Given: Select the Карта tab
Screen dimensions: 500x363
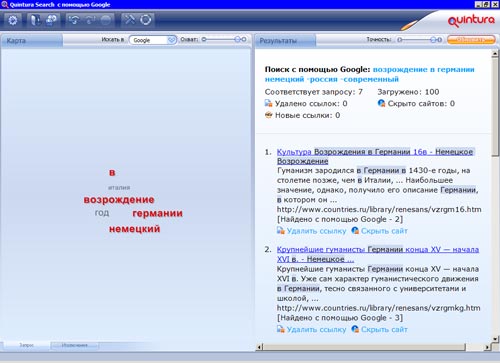Looking at the screenshot, I should click(x=31, y=41).
